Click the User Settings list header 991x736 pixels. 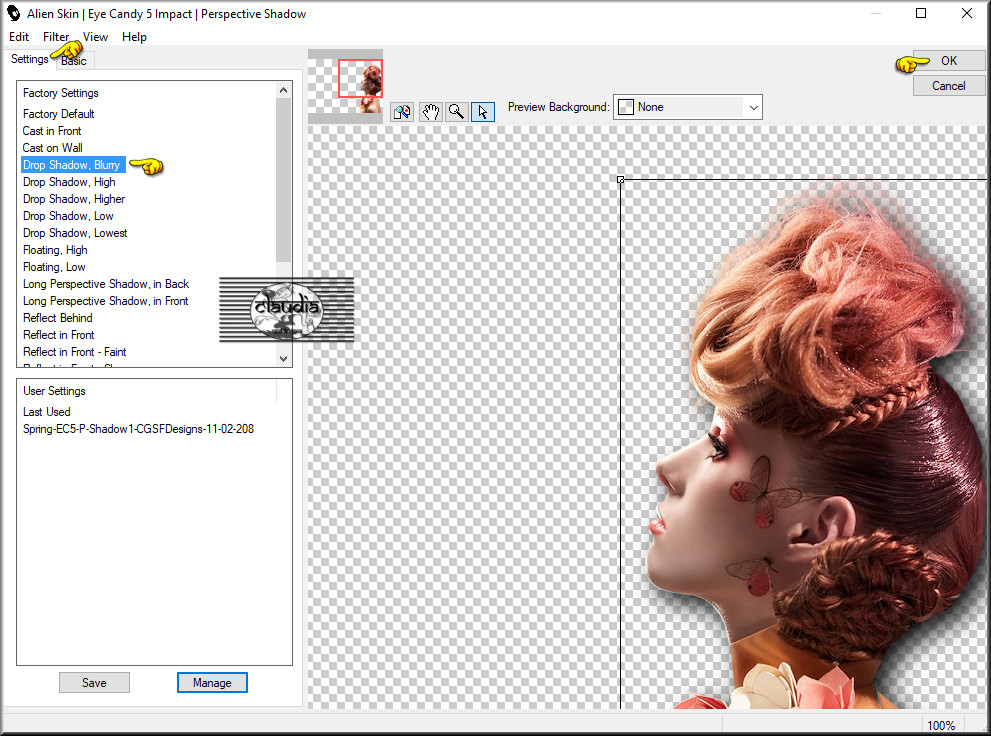(54, 391)
